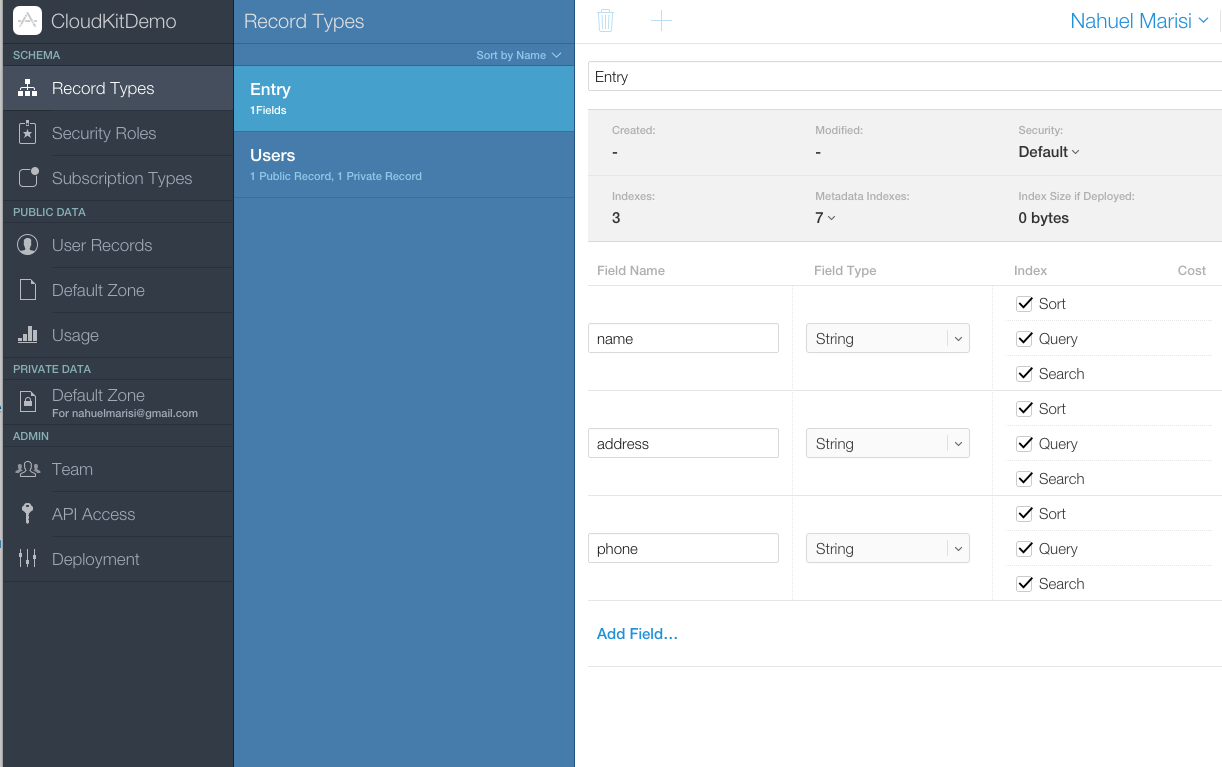Delete record type with trash icon
1222x767 pixels.
point(605,20)
